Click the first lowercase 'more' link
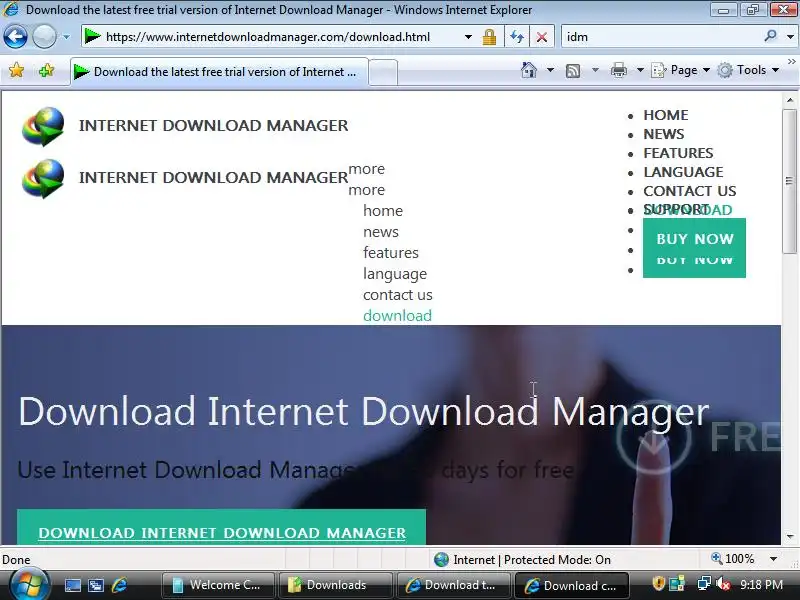The width and height of the screenshot is (800, 600). 366,169
